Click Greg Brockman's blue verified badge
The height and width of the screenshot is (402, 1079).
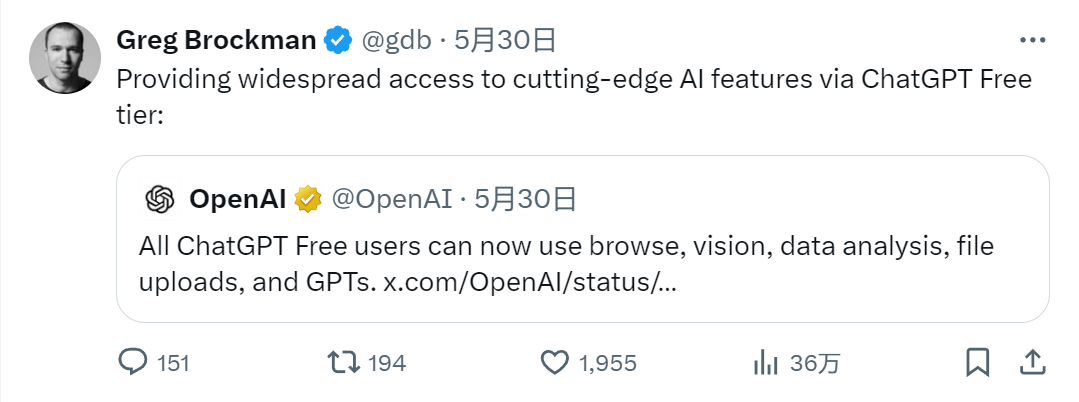click(339, 40)
